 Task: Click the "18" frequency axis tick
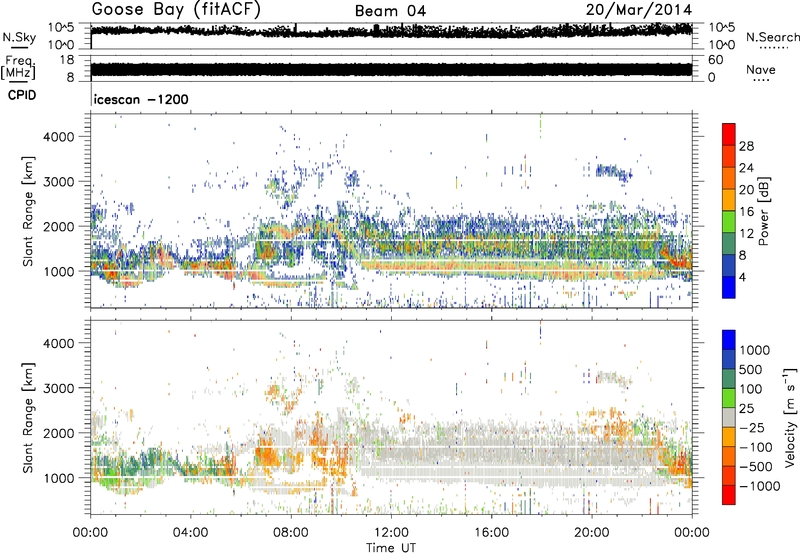tap(67, 60)
